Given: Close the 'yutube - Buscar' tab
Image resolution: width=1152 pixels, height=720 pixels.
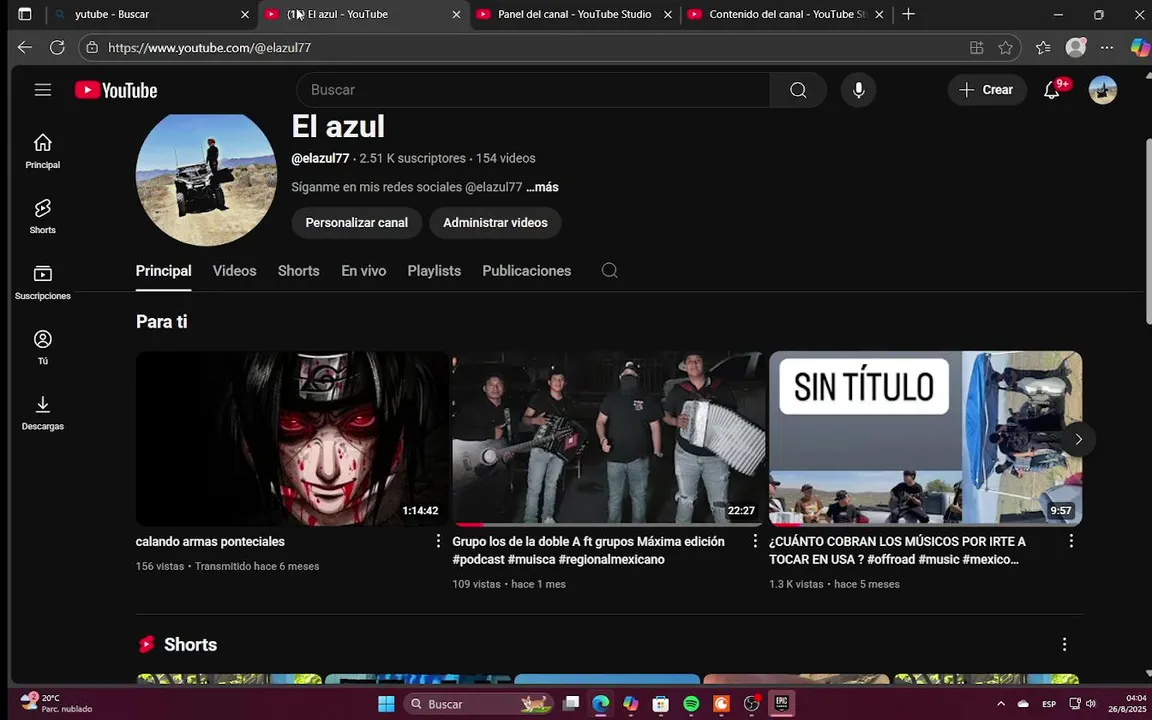Looking at the screenshot, I should (x=245, y=14).
